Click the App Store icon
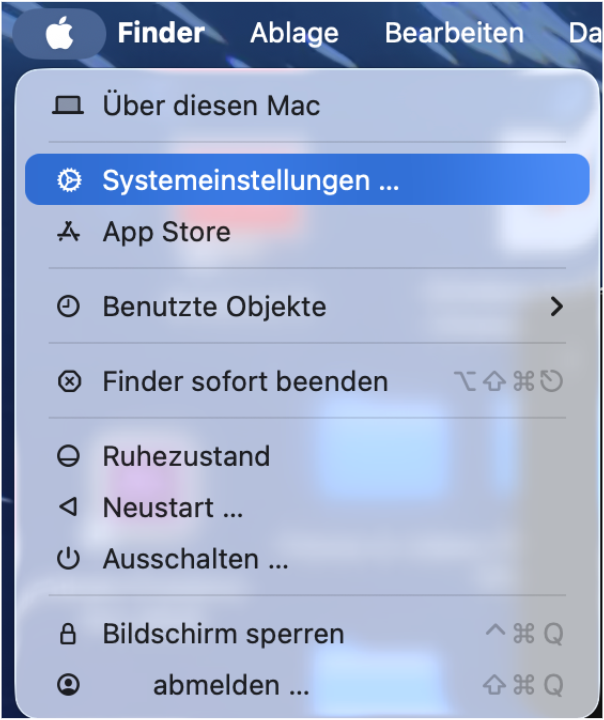Viewport: 604px width, 720px height. click(x=68, y=232)
